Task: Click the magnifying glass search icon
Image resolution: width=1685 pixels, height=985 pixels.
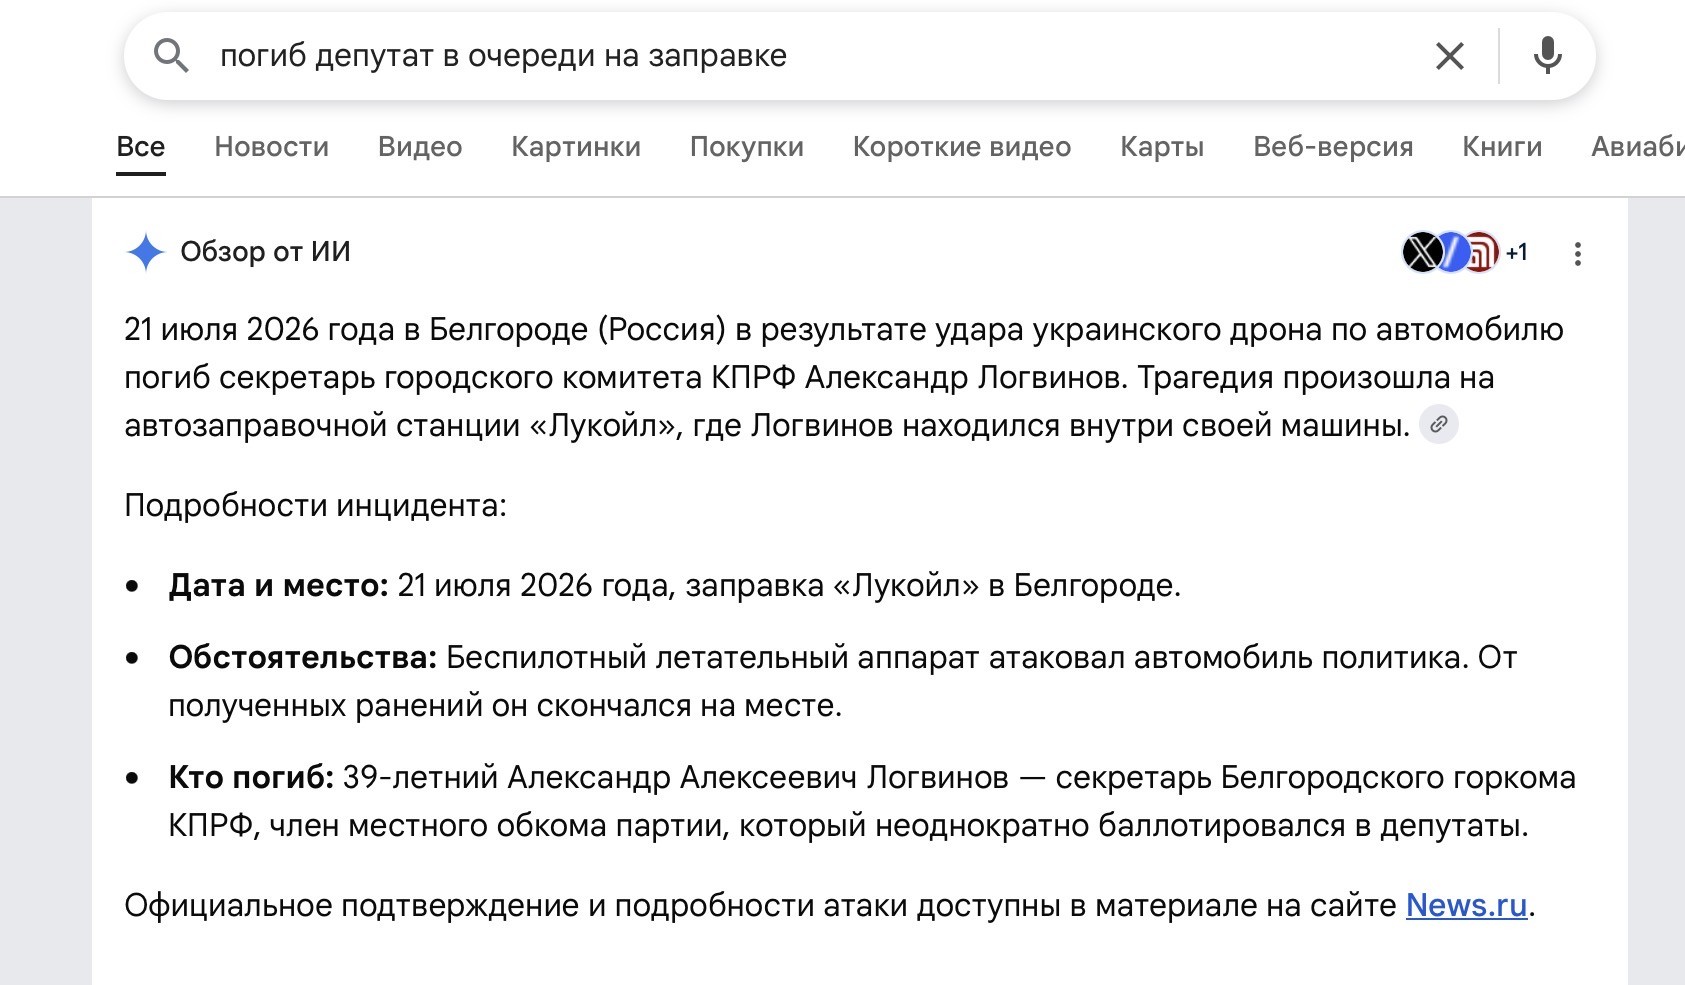Action: pos(171,56)
